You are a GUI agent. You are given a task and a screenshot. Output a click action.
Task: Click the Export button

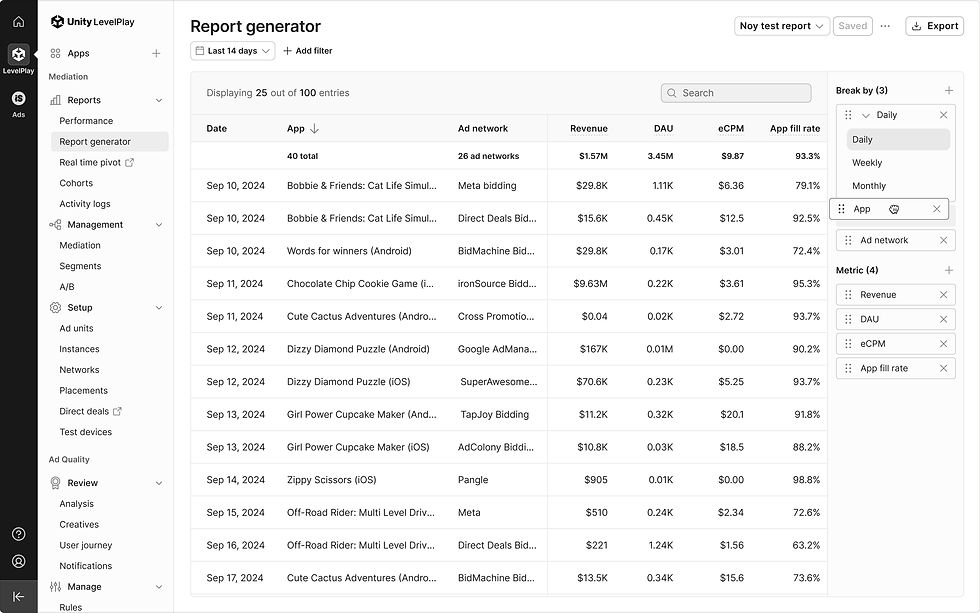(934, 26)
